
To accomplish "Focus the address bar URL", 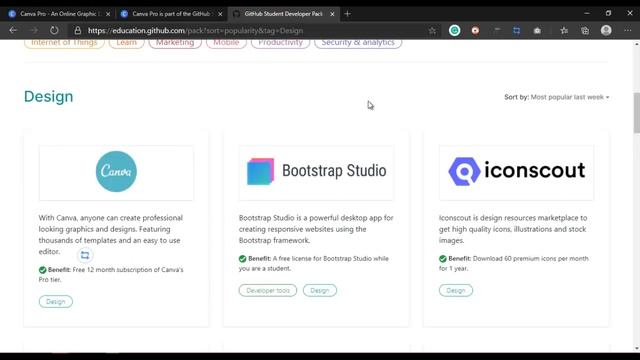I will (195, 31).
